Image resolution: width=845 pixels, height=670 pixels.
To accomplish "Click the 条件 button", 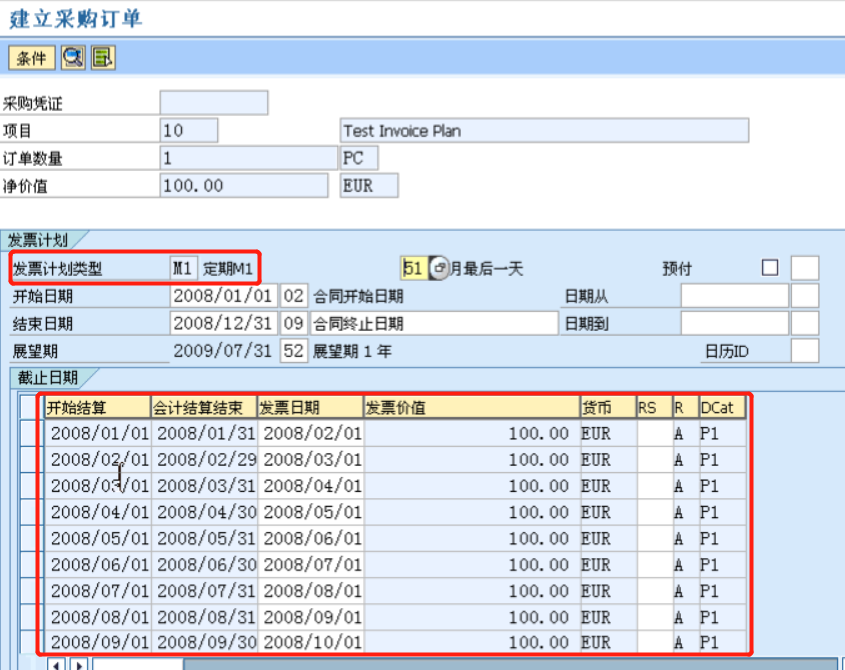I will pyautogui.click(x=32, y=58).
